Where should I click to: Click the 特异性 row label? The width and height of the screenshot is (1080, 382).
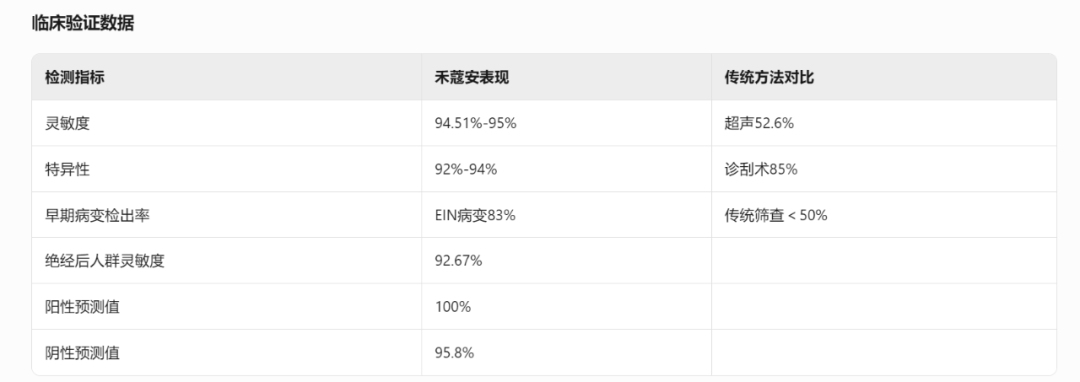(68, 169)
